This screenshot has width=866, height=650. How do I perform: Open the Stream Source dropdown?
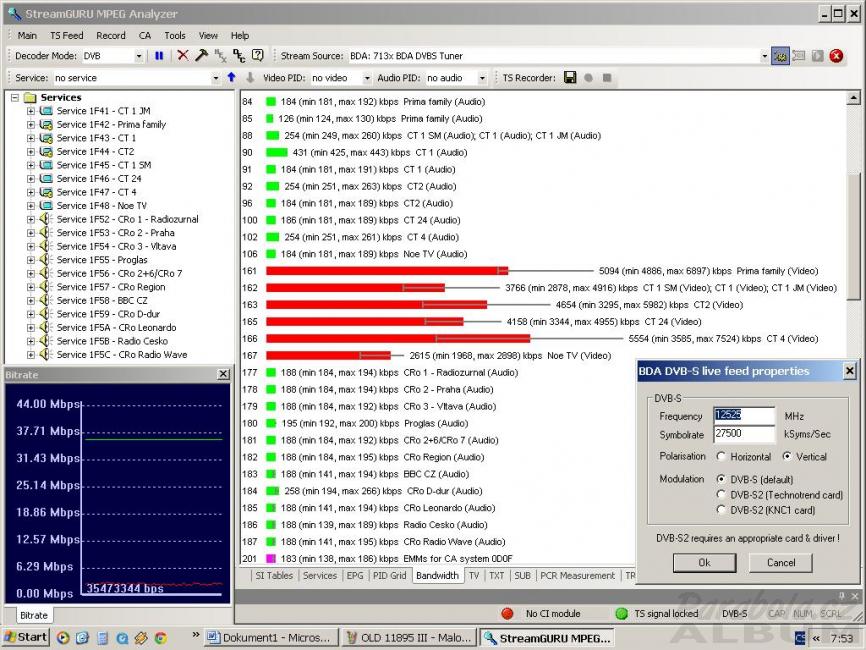pyautogui.click(x=764, y=56)
